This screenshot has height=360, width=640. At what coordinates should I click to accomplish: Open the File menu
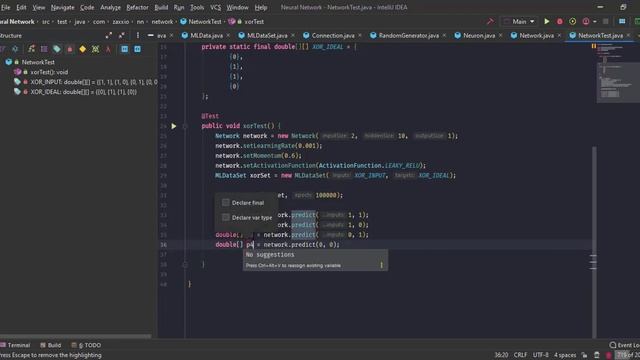[6, 7]
